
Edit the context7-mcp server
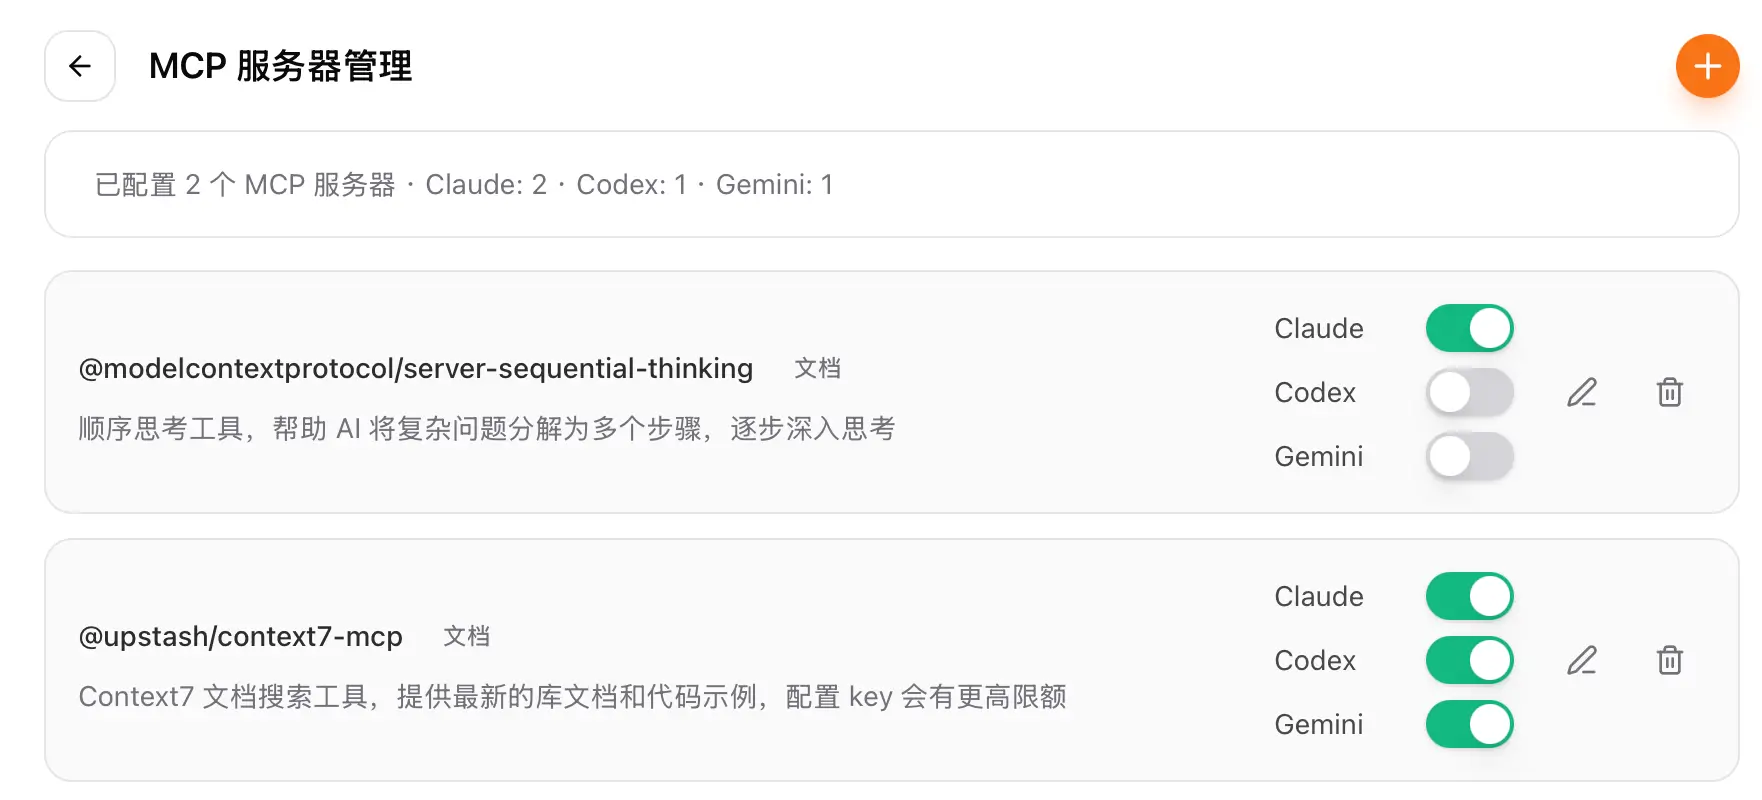pyautogui.click(x=1581, y=660)
